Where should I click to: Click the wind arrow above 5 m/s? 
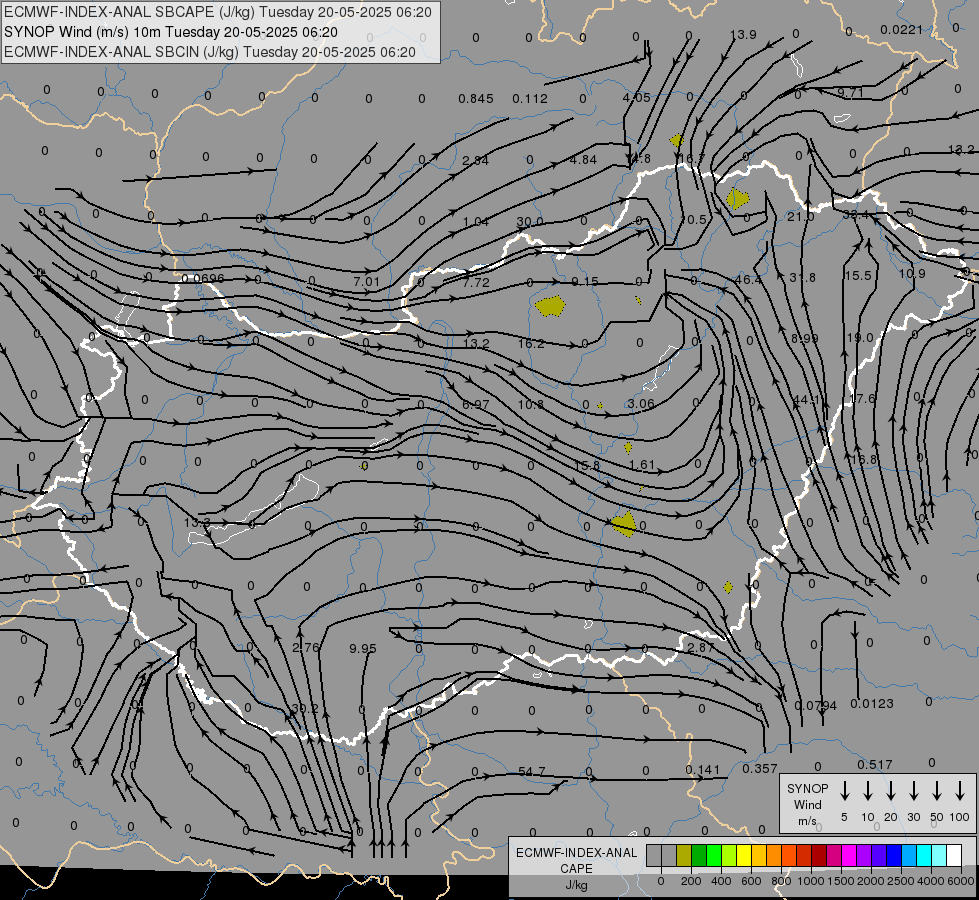845,791
